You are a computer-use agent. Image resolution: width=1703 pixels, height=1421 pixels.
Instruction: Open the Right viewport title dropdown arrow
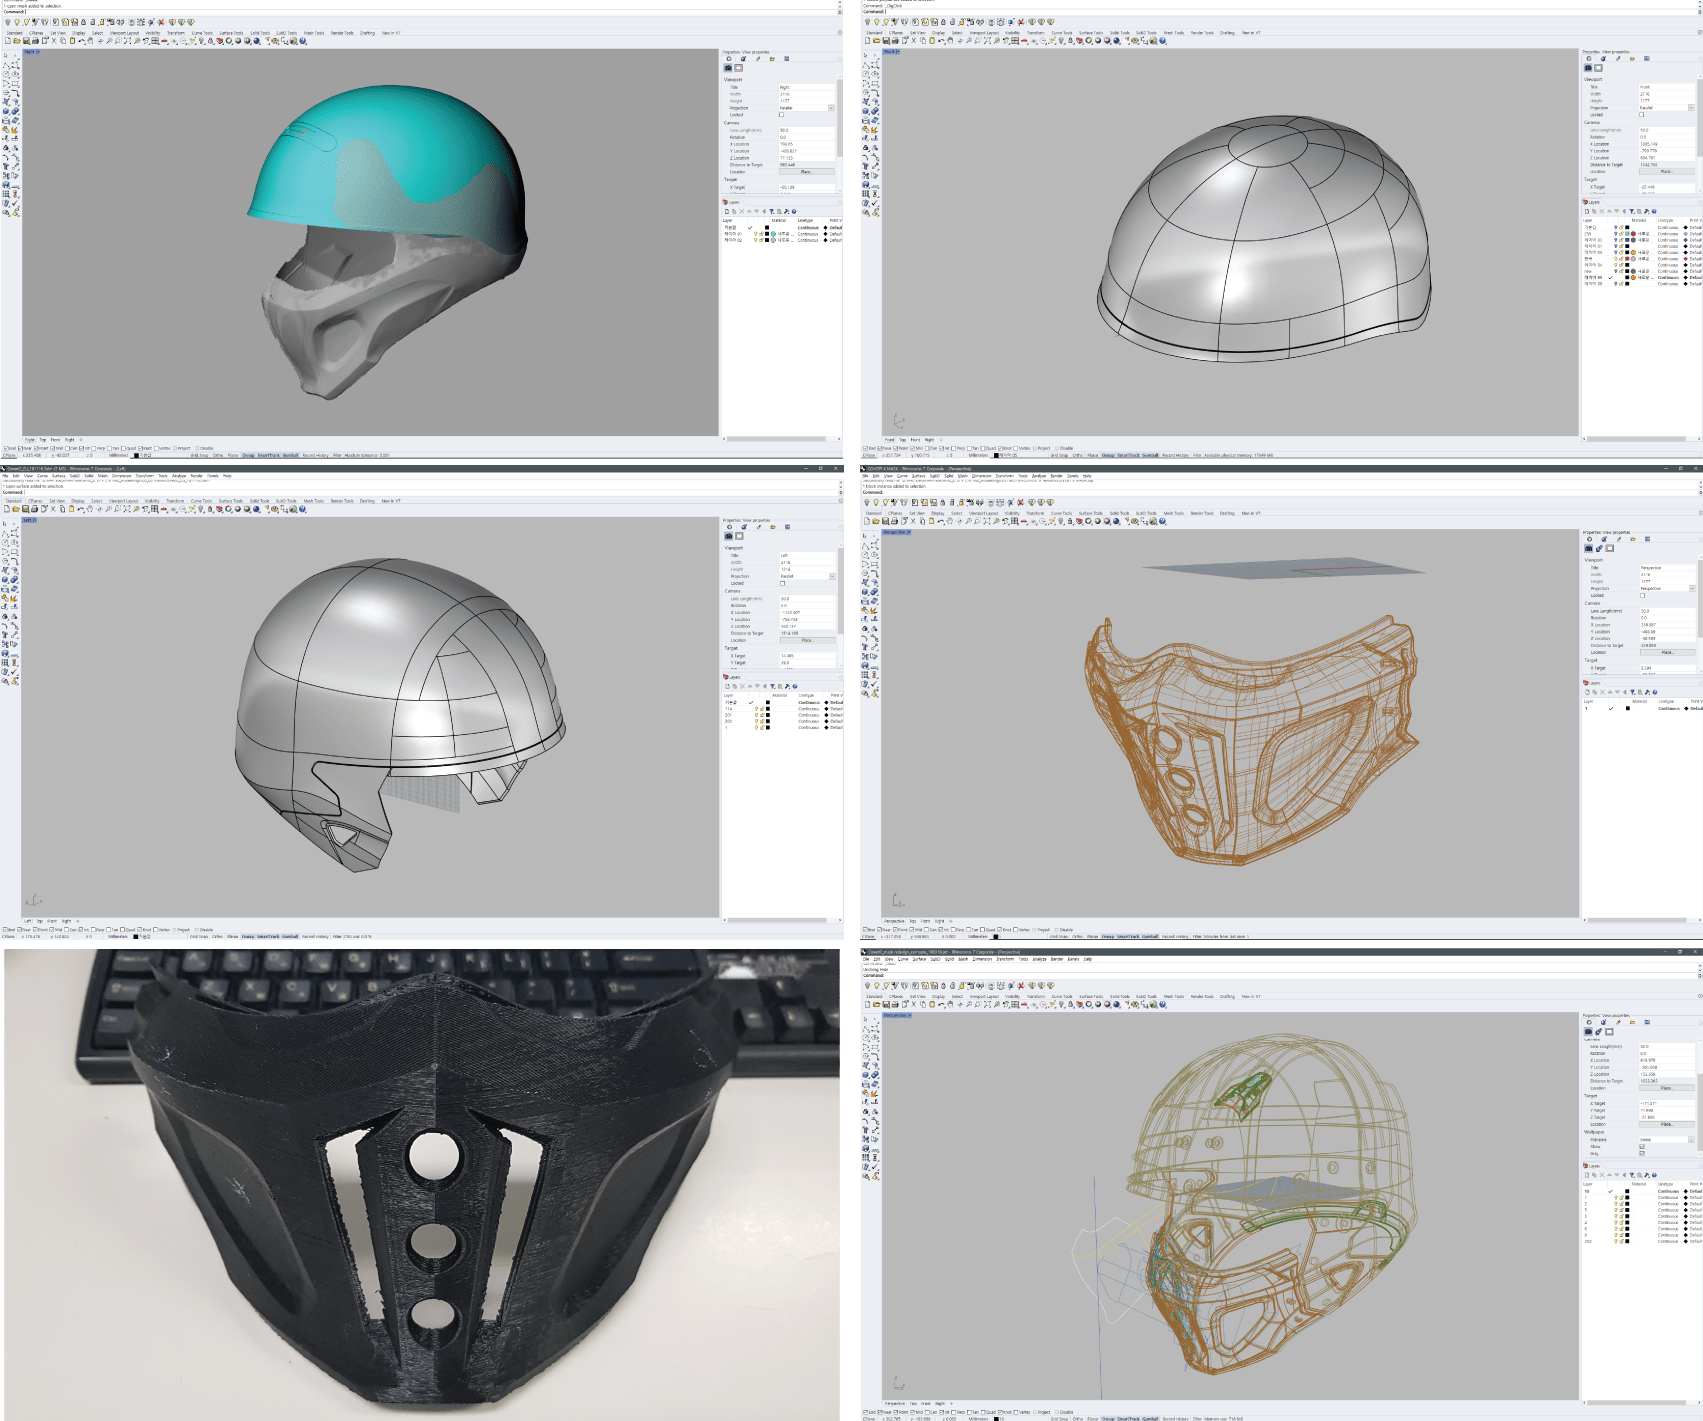(x=38, y=52)
